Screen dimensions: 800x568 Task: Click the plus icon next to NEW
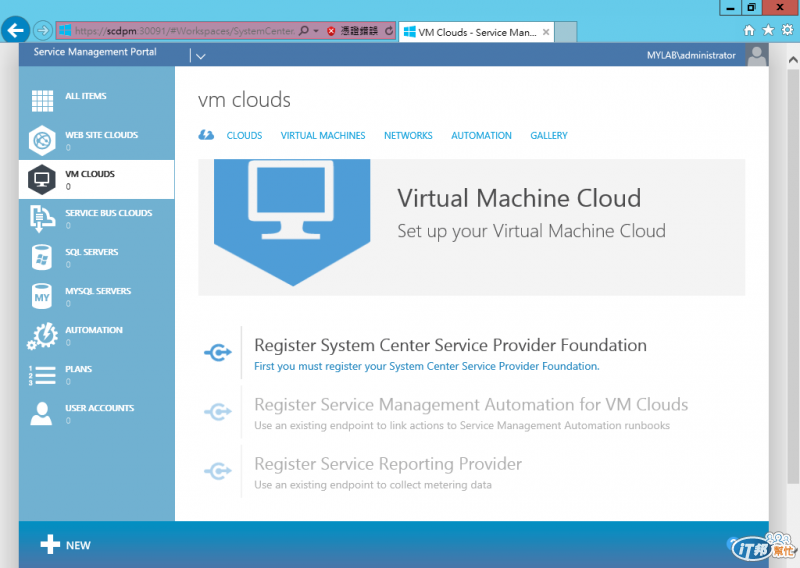pyautogui.click(x=50, y=544)
